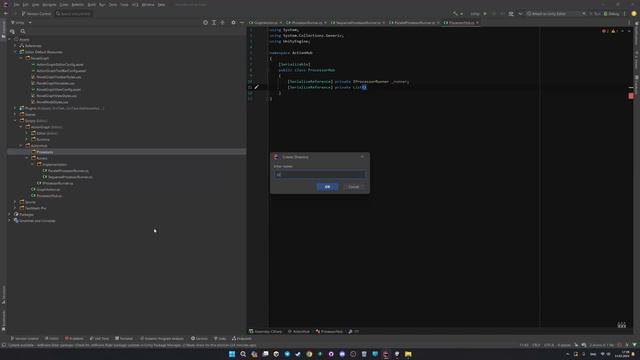Click the CRLF line ending status entry
The height and width of the screenshot is (360, 640).
[x=536, y=345]
